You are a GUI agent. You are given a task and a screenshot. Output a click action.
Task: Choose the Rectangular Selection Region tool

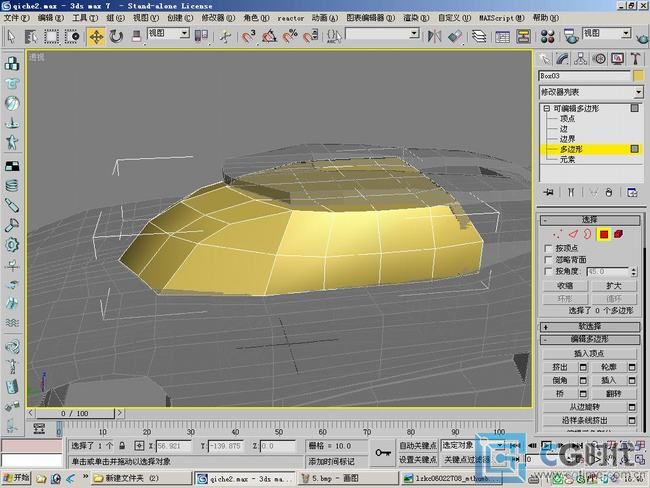[x=51, y=36]
